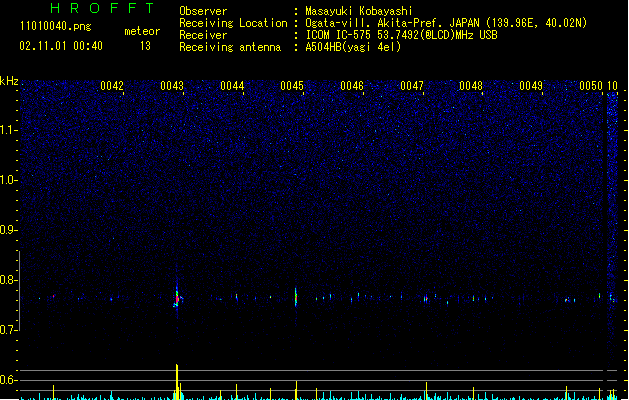
Task: Click the 0045 time marker
Action: 292,86
